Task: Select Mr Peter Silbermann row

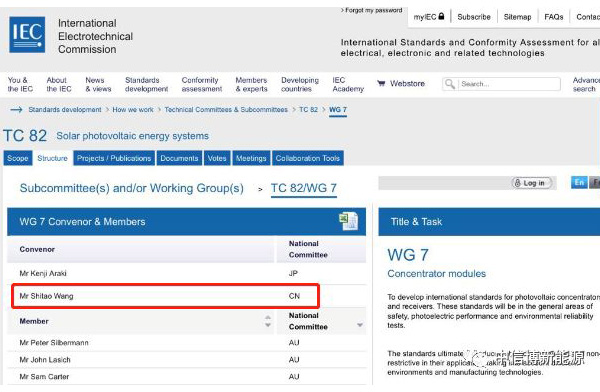Action: coord(186,343)
